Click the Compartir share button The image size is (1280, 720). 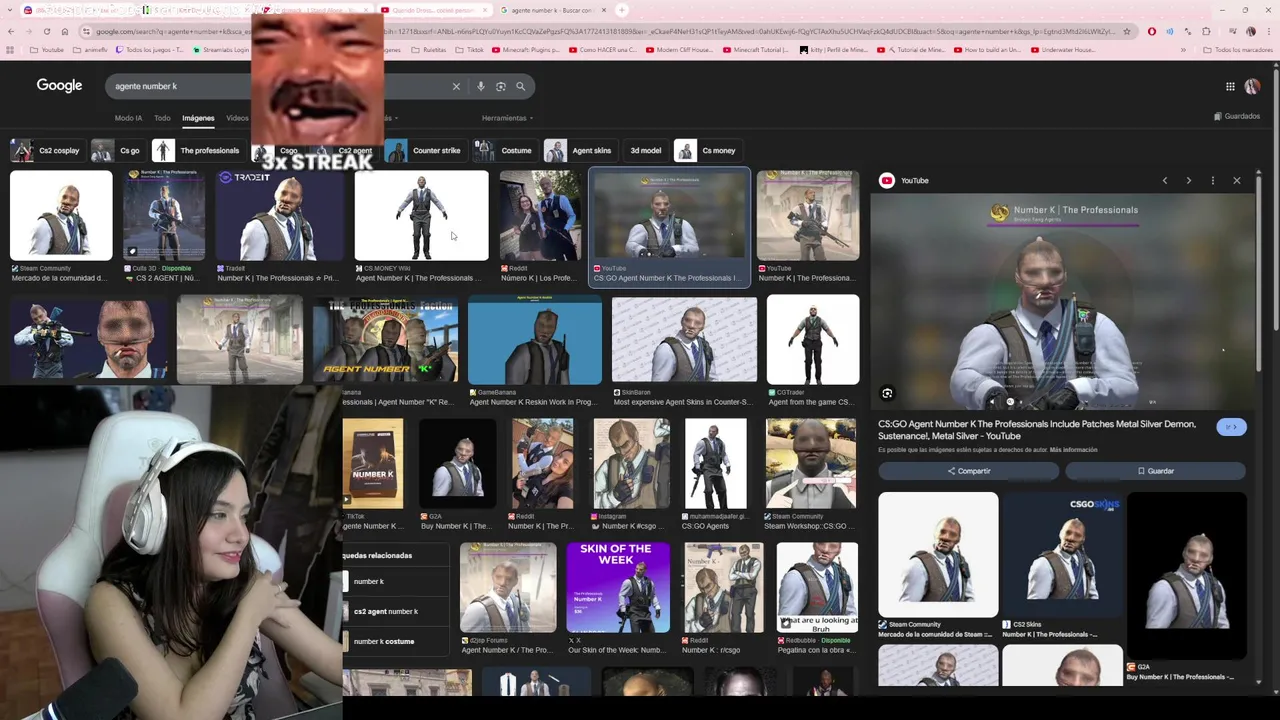coord(969,471)
